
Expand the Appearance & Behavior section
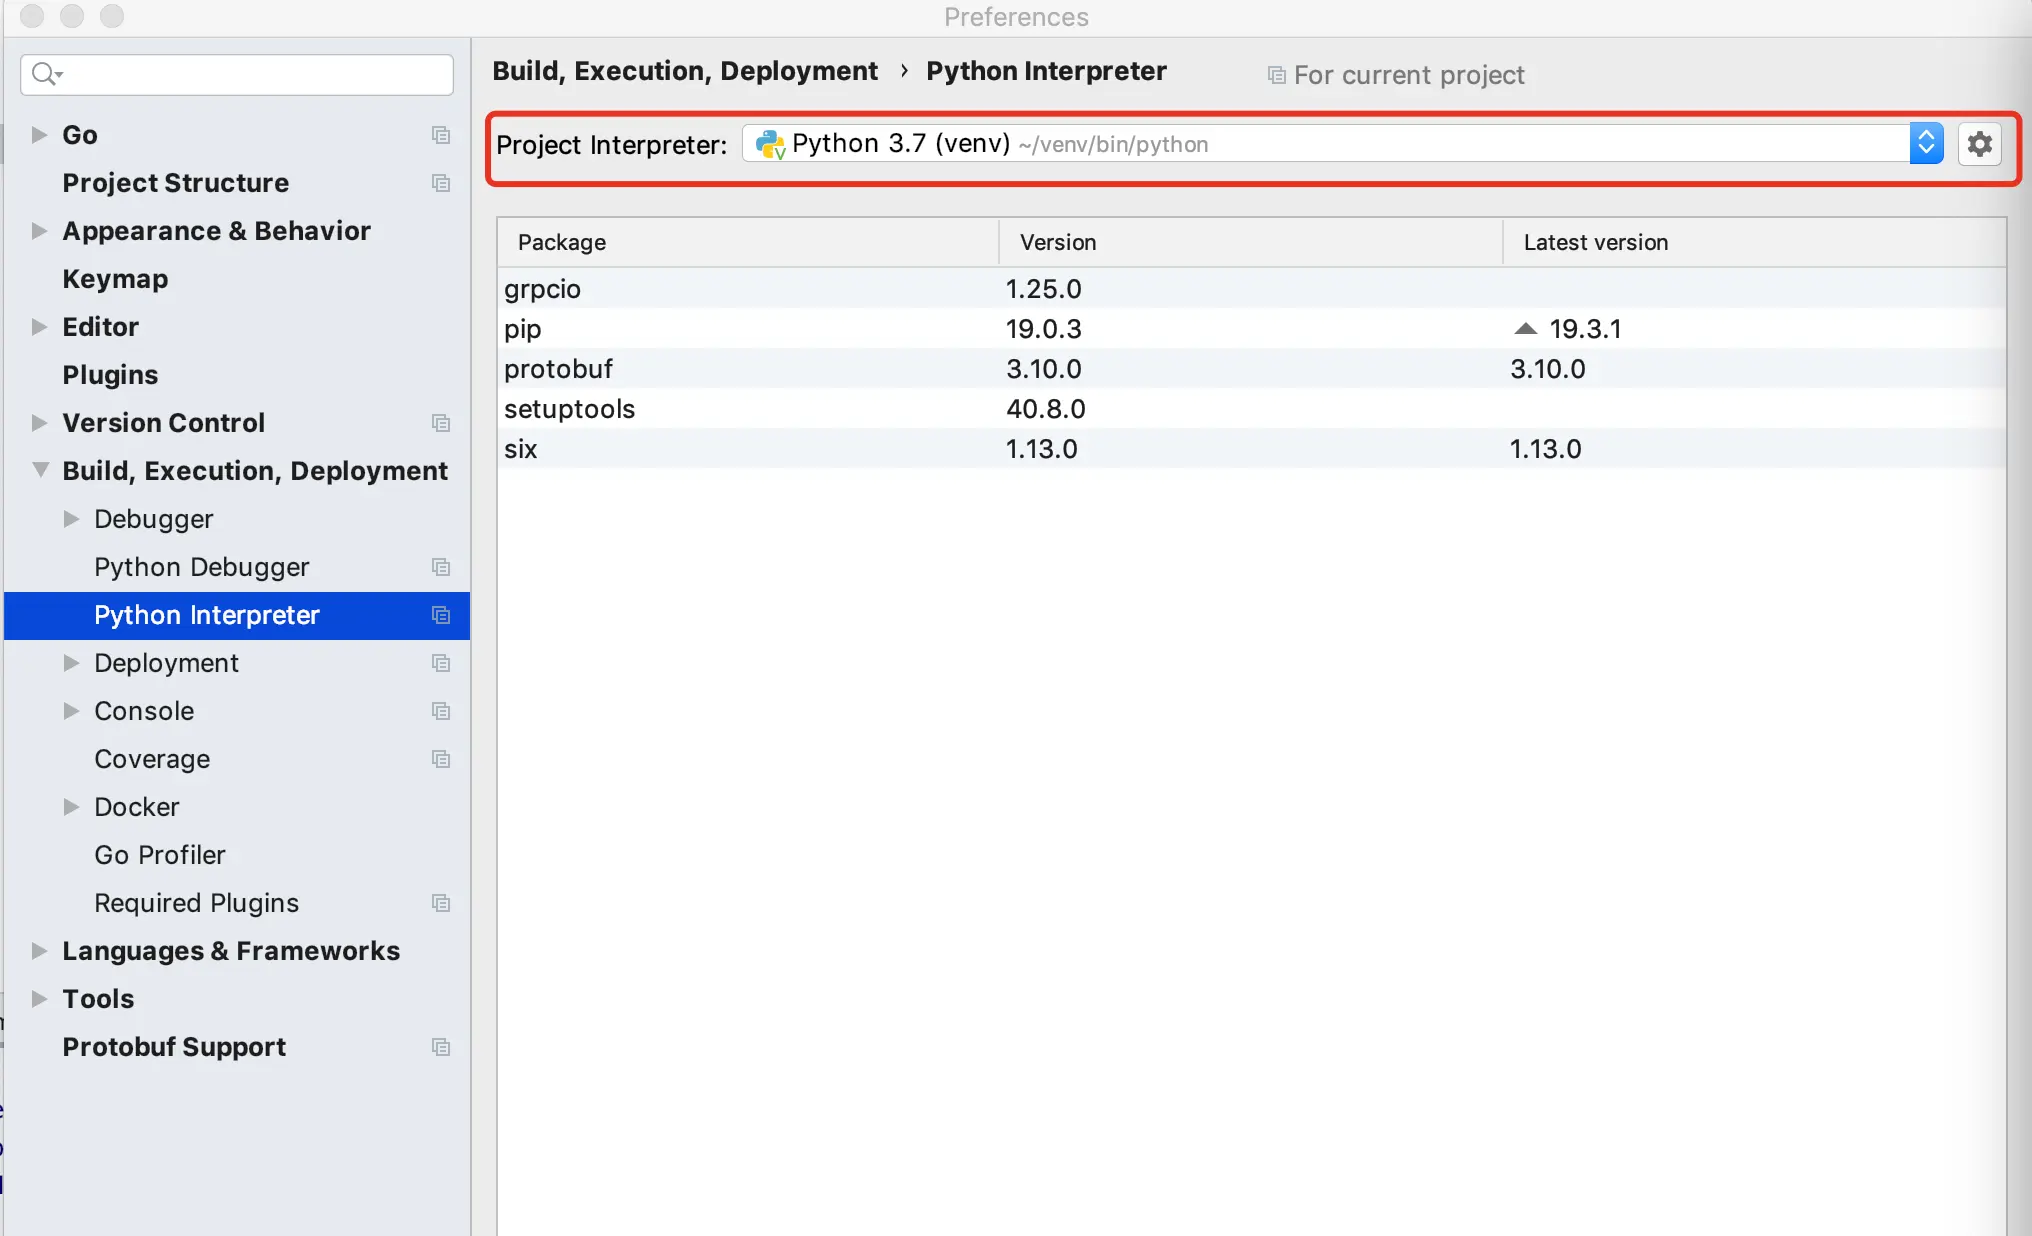point(39,231)
